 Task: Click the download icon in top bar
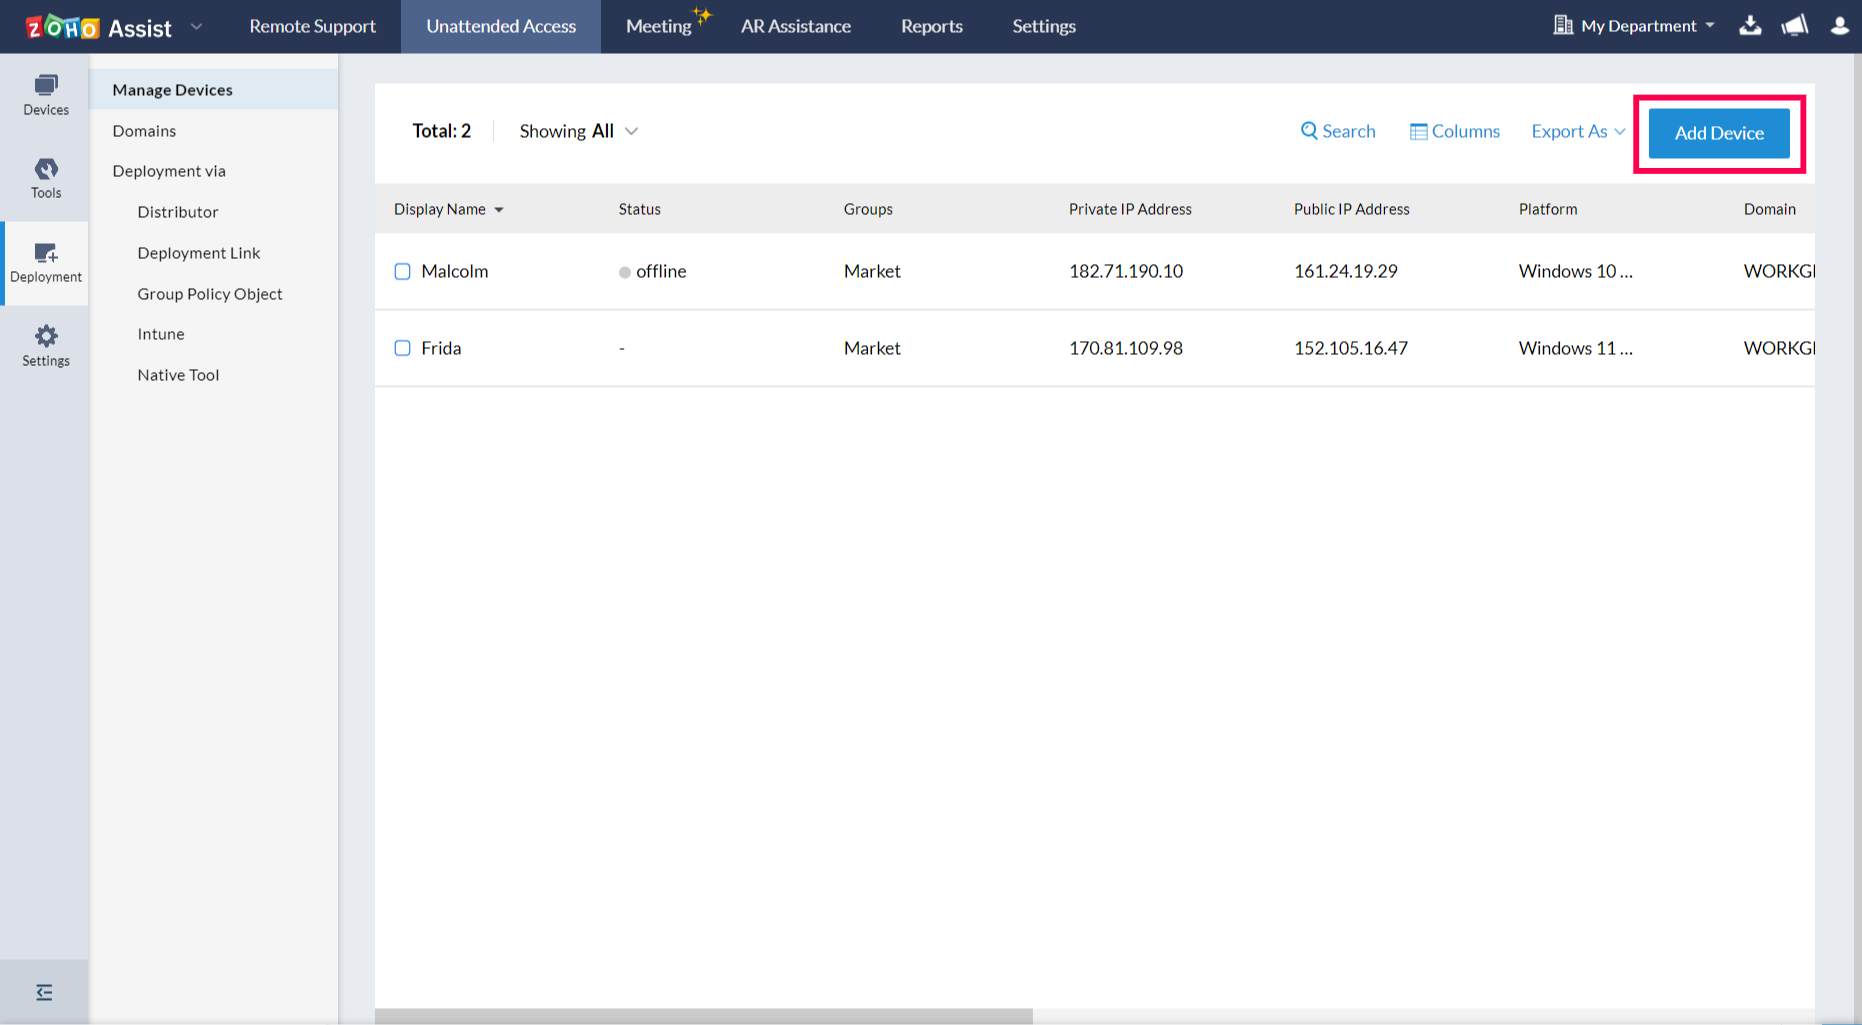(x=1750, y=26)
